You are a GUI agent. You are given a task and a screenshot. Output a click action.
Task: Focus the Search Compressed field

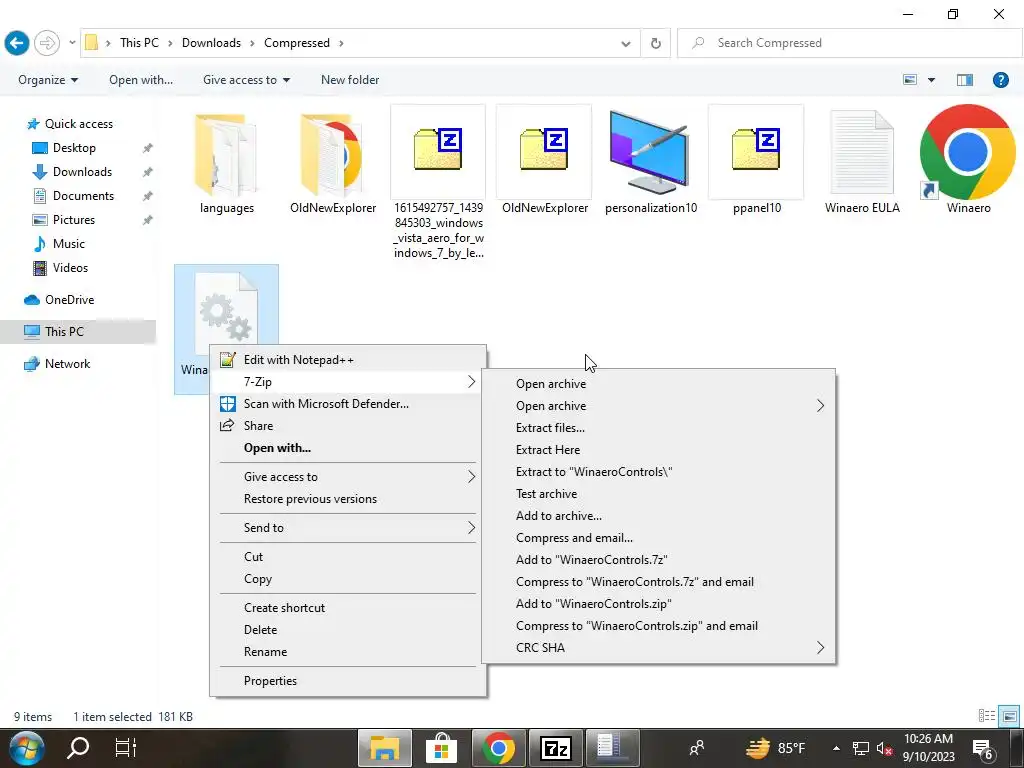(849, 43)
